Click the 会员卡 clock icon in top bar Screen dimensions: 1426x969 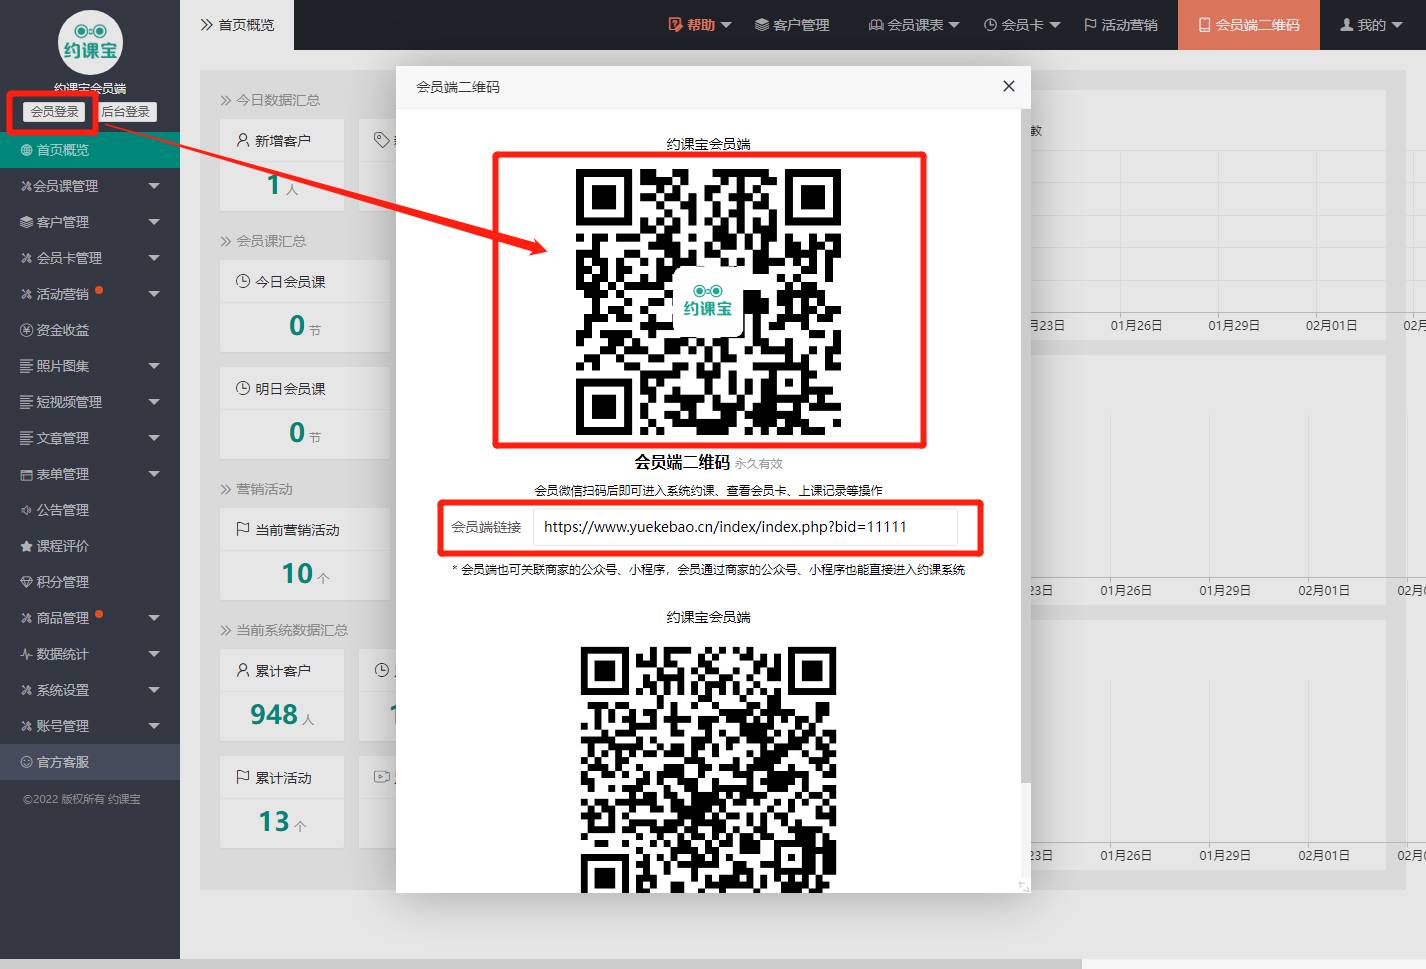click(991, 25)
